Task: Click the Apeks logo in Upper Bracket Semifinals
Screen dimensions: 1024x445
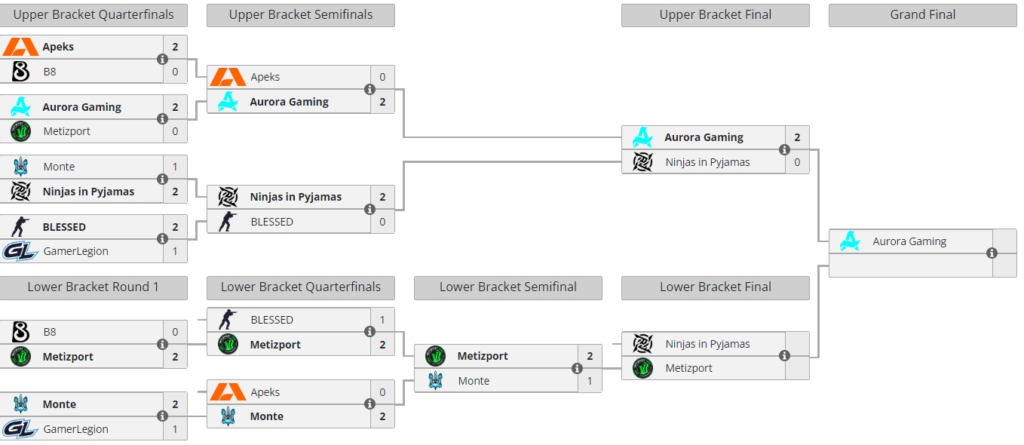Action: tap(227, 77)
